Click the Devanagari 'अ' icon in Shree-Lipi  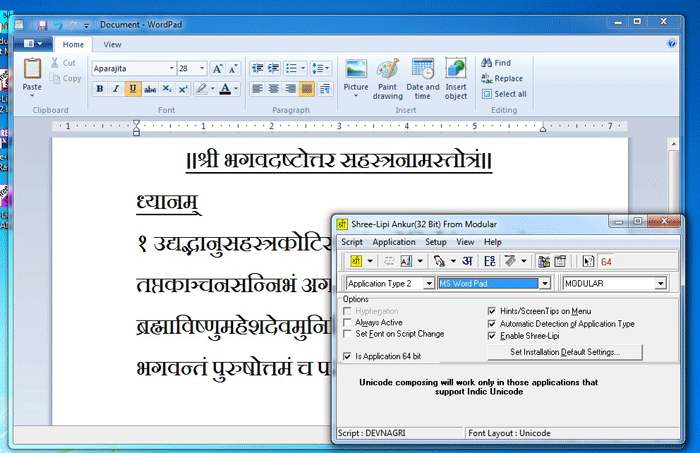click(467, 261)
